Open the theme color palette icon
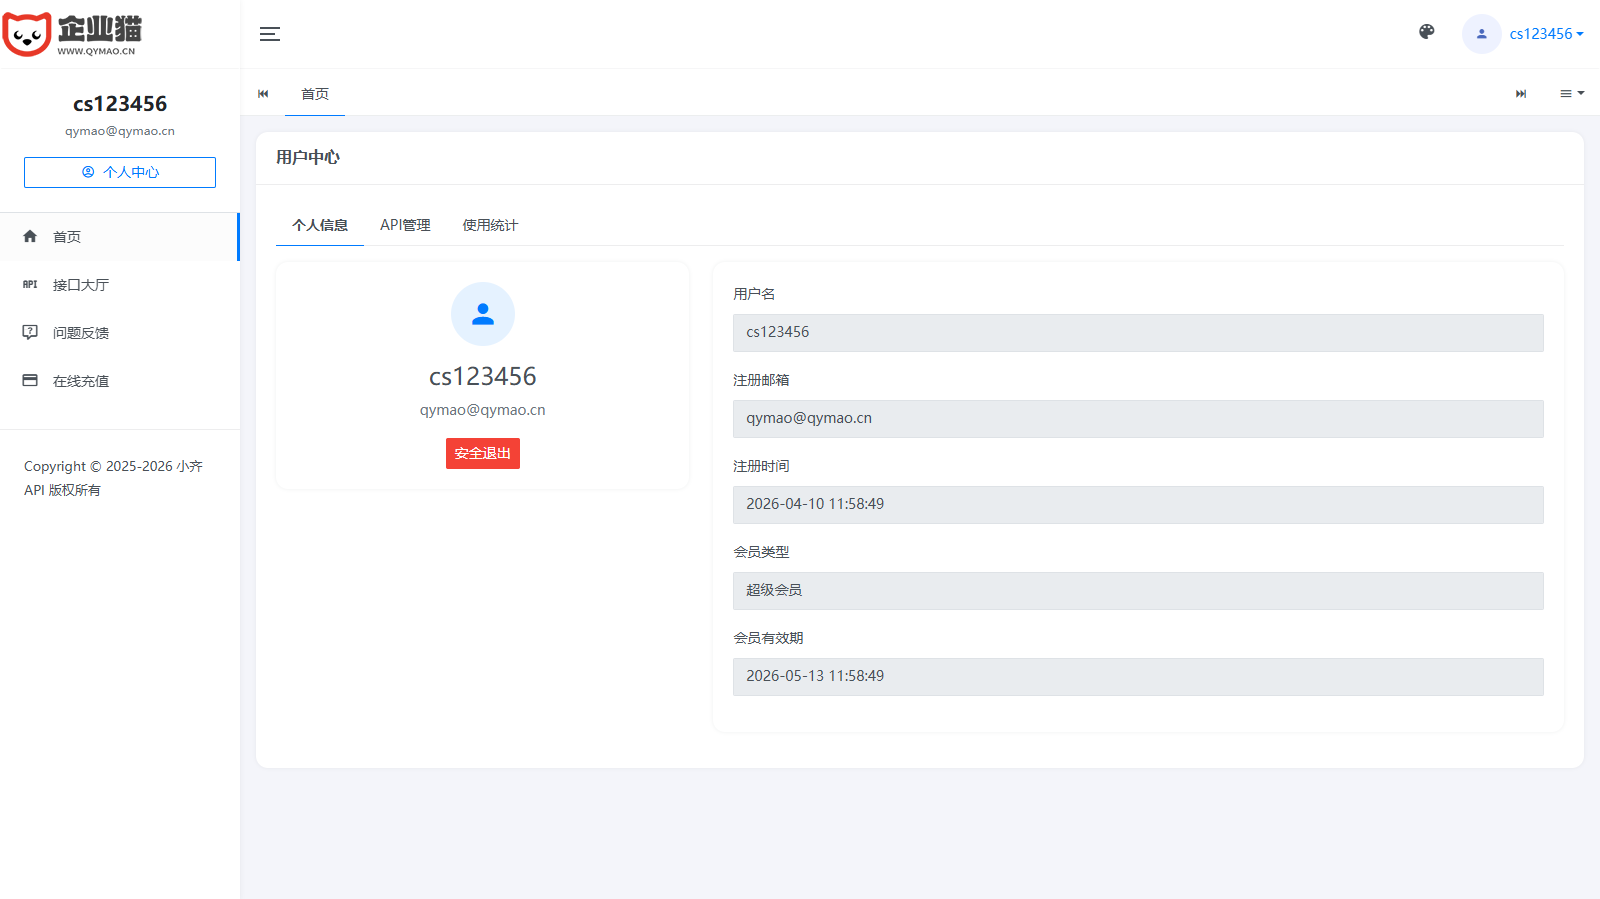The width and height of the screenshot is (1600, 899). [x=1427, y=32]
